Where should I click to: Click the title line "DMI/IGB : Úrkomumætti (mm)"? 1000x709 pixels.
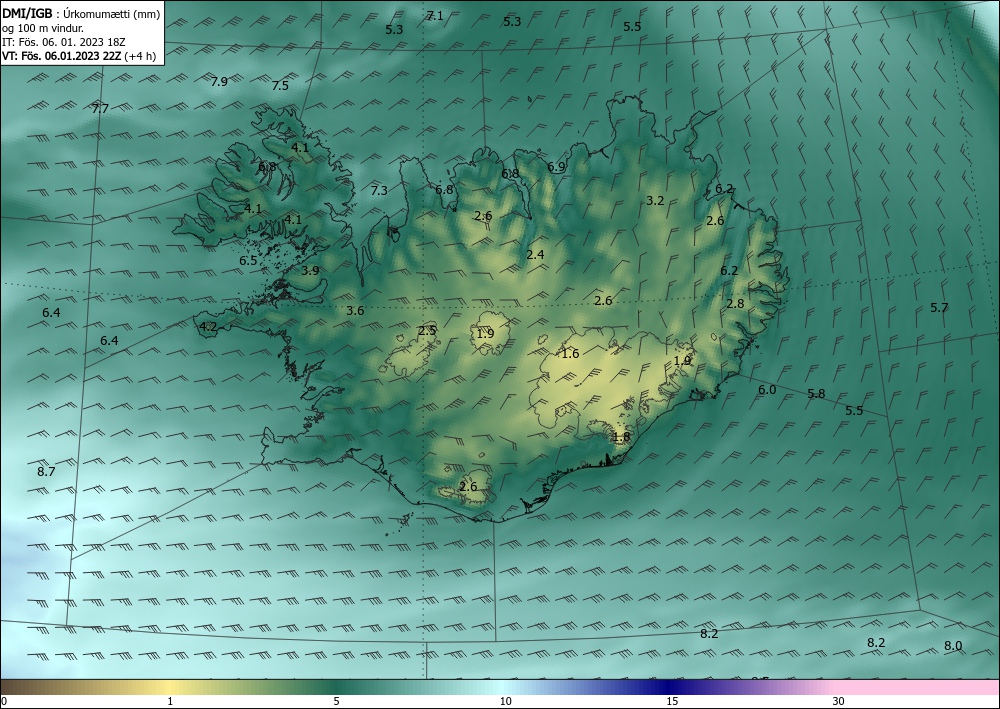81,13
